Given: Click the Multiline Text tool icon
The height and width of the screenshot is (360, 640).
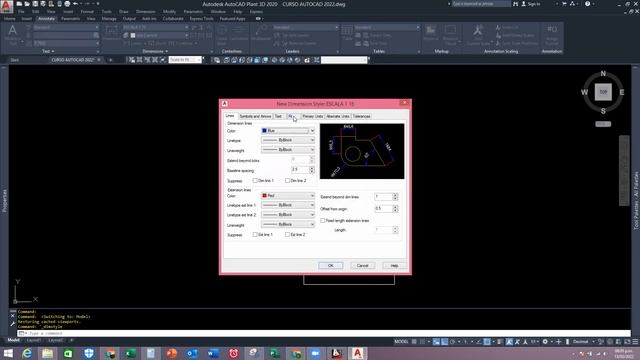Looking at the screenshot, I should (x=13, y=30).
